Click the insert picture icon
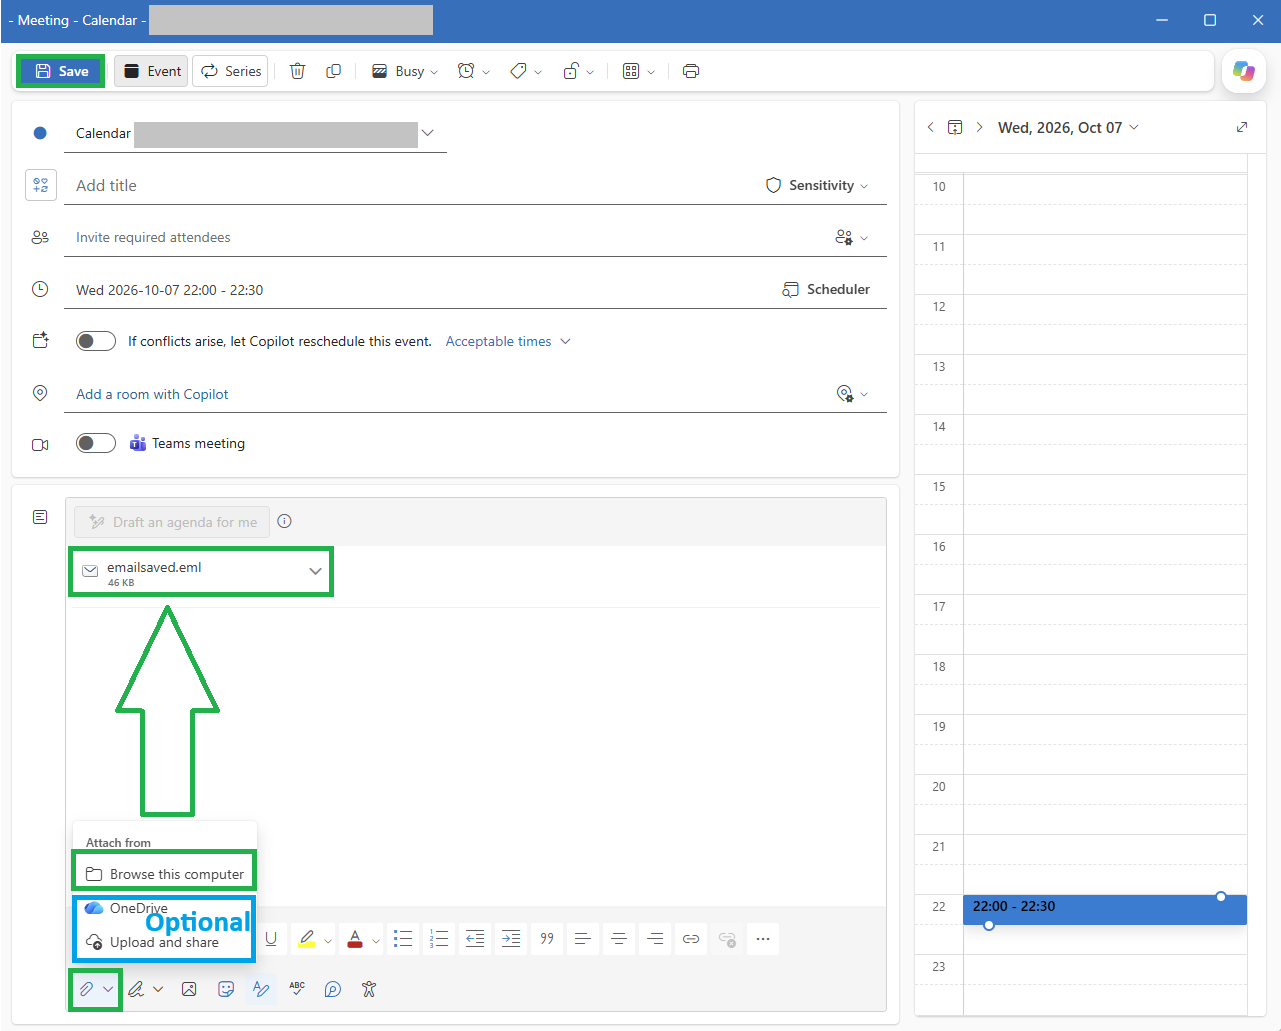The image size is (1281, 1031). pyautogui.click(x=189, y=989)
